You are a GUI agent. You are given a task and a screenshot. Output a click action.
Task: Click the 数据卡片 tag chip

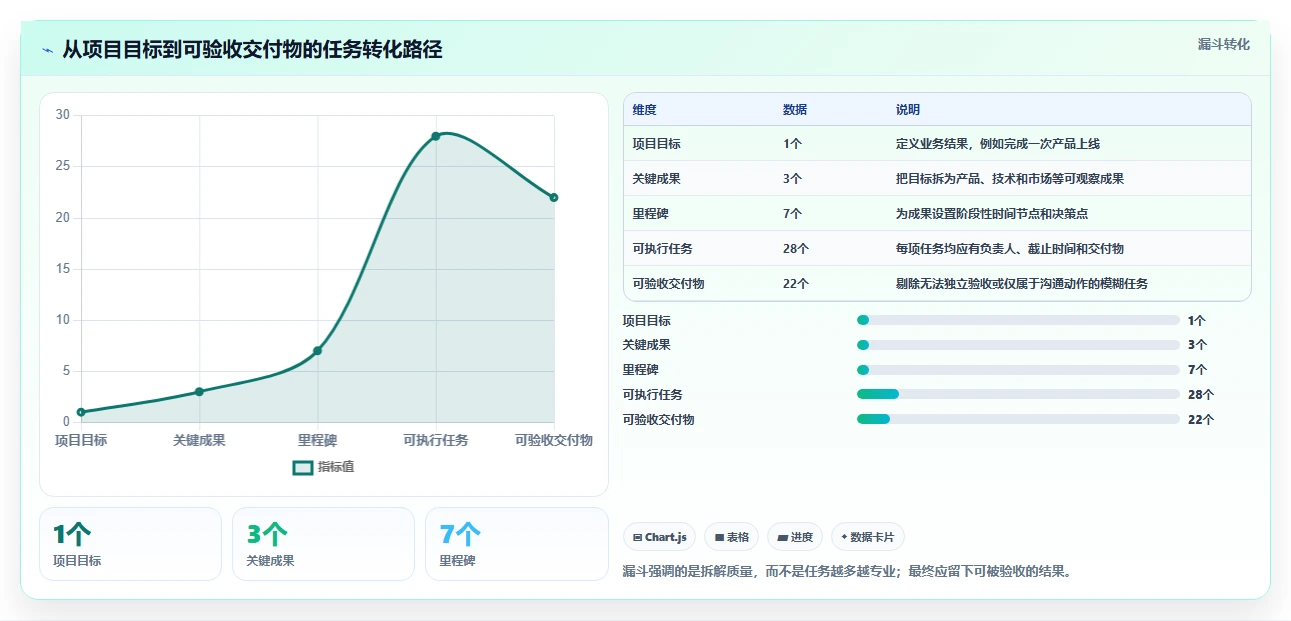[868, 537]
